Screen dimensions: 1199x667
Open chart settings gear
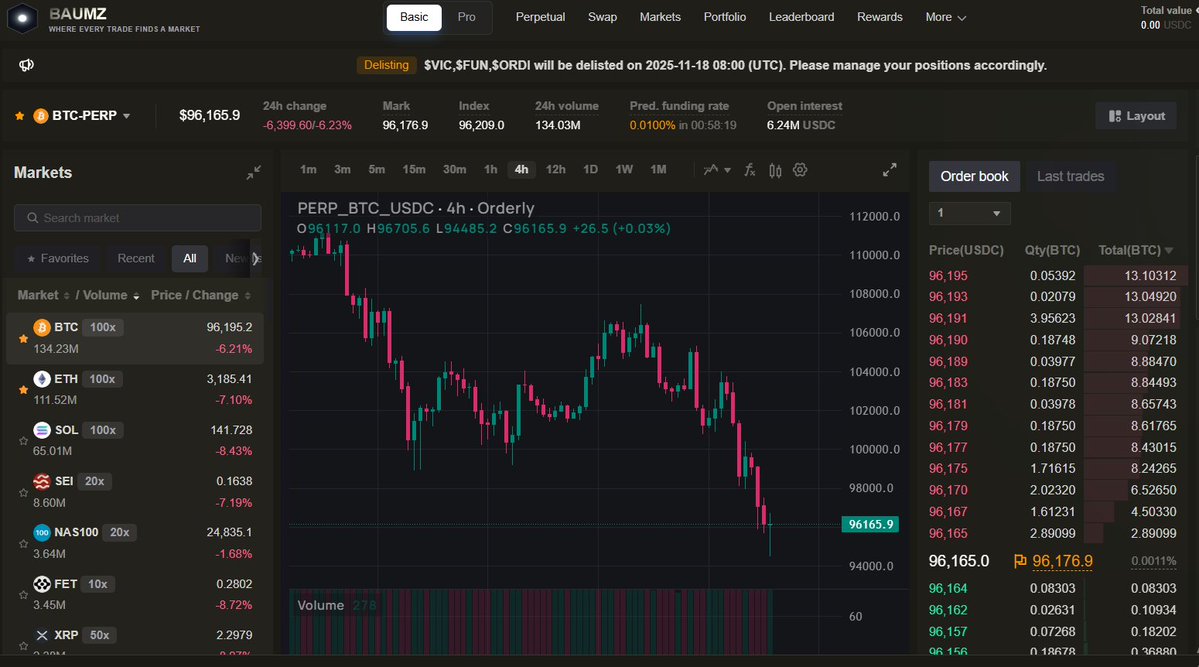click(800, 170)
